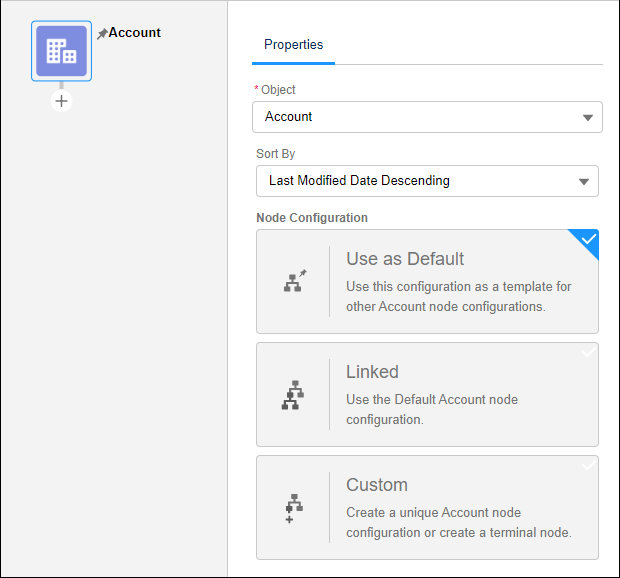The image size is (620, 578).
Task: Click the Linked hierarchy icon
Action: (291, 395)
